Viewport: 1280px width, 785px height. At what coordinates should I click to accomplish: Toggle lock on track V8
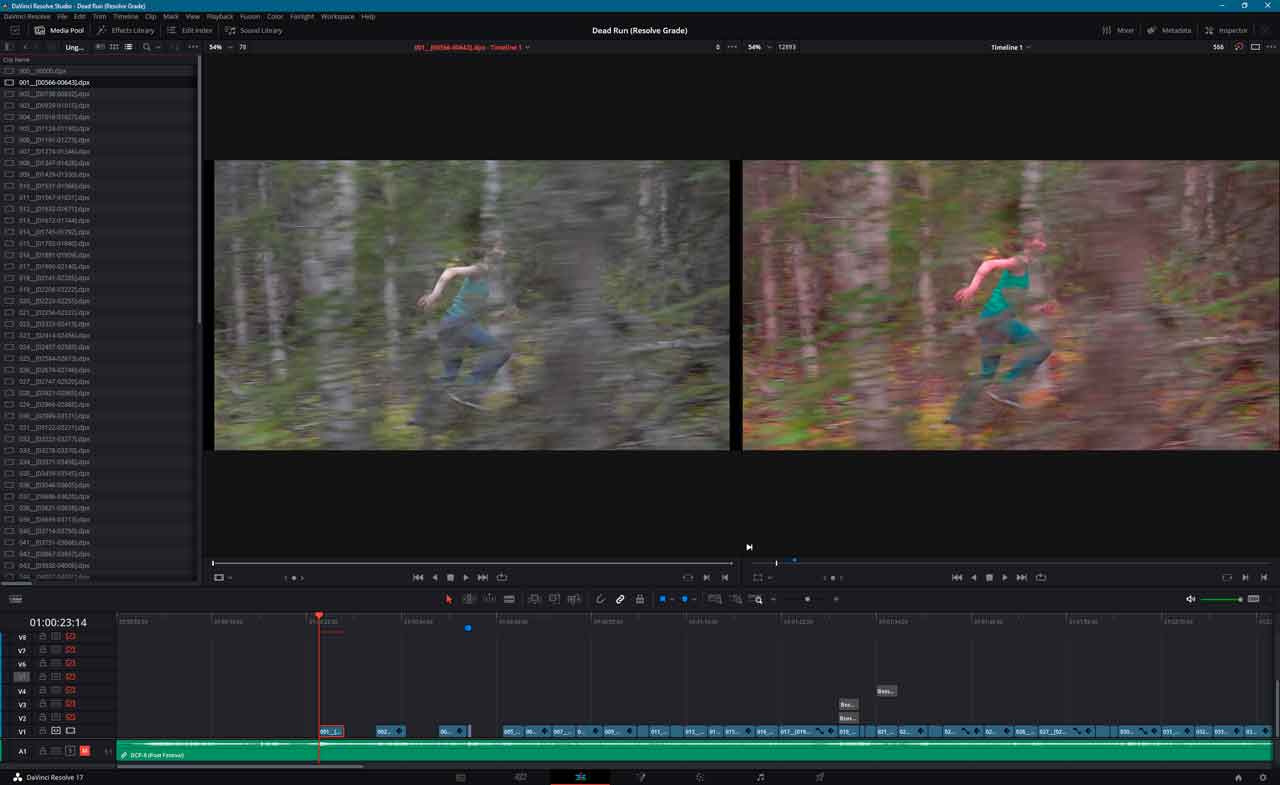point(43,636)
